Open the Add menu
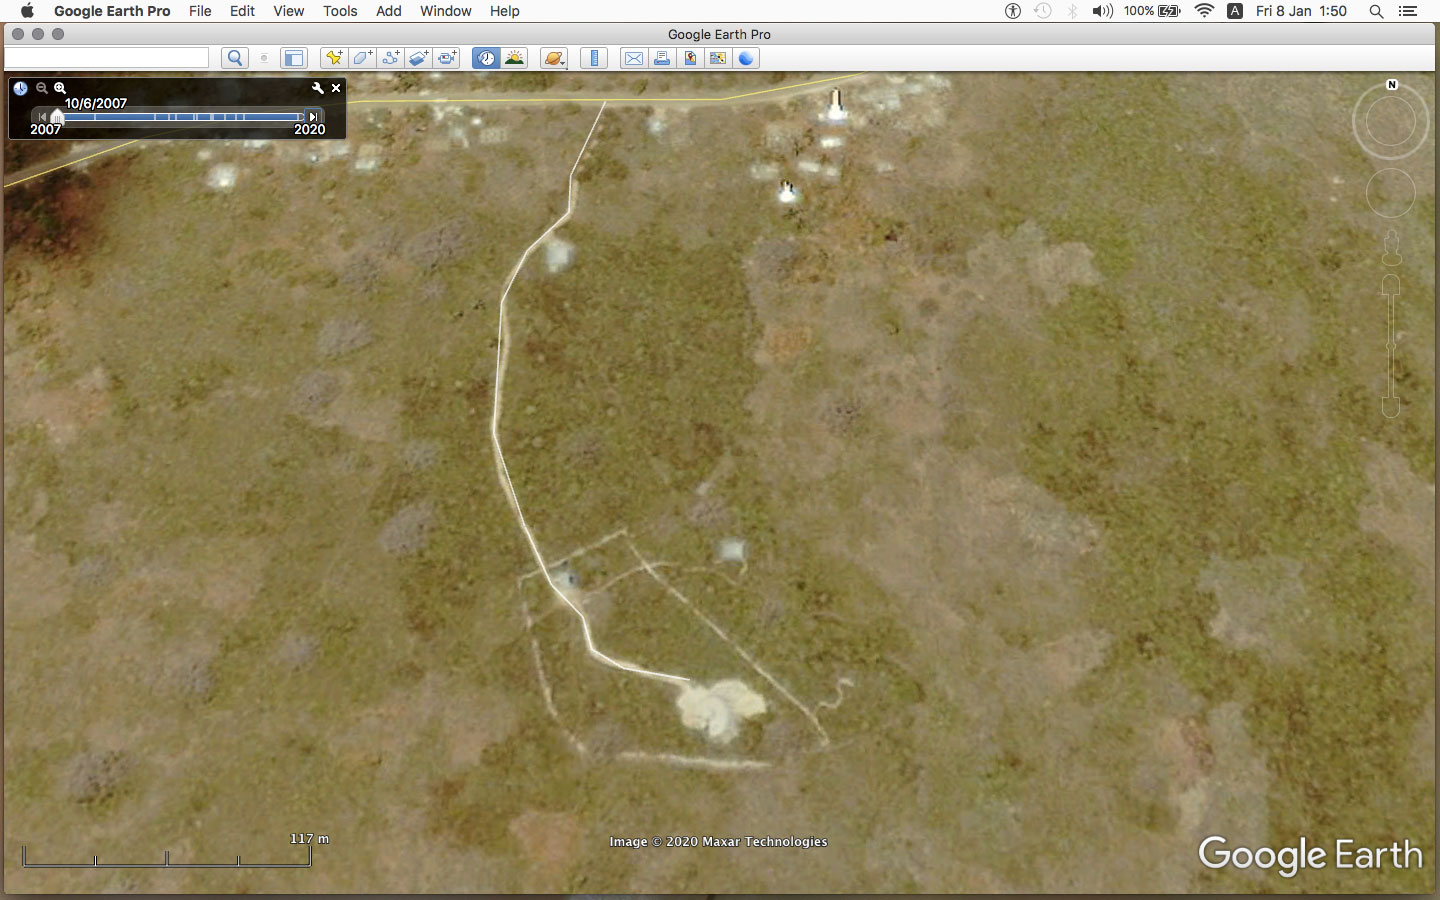The image size is (1440, 900). 388,11
